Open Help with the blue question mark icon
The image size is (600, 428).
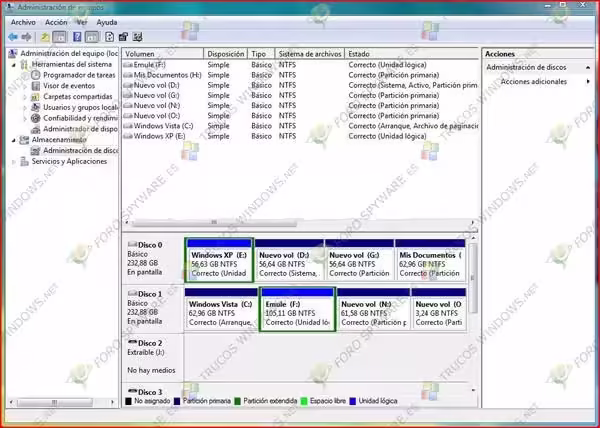pos(79,37)
